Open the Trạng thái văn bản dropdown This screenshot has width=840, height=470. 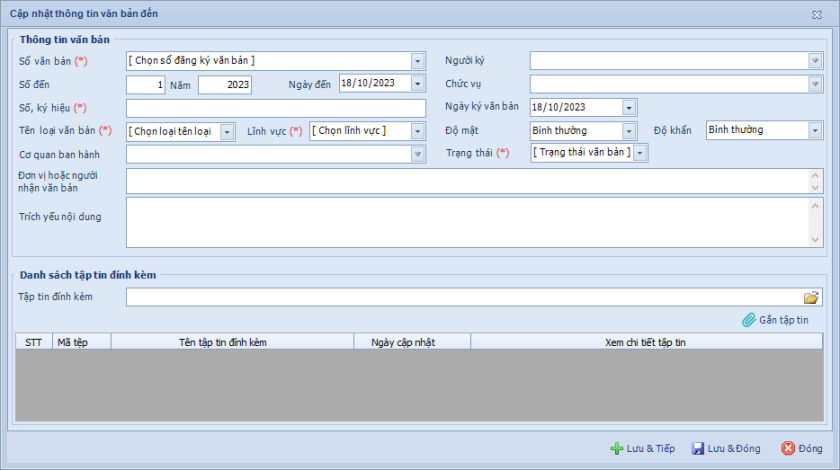(x=640, y=153)
